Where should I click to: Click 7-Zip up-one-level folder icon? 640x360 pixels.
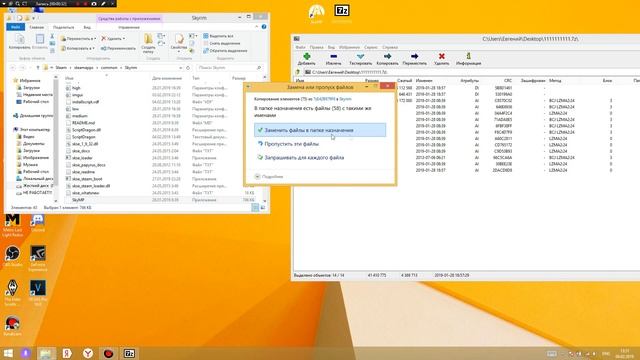(x=298, y=72)
